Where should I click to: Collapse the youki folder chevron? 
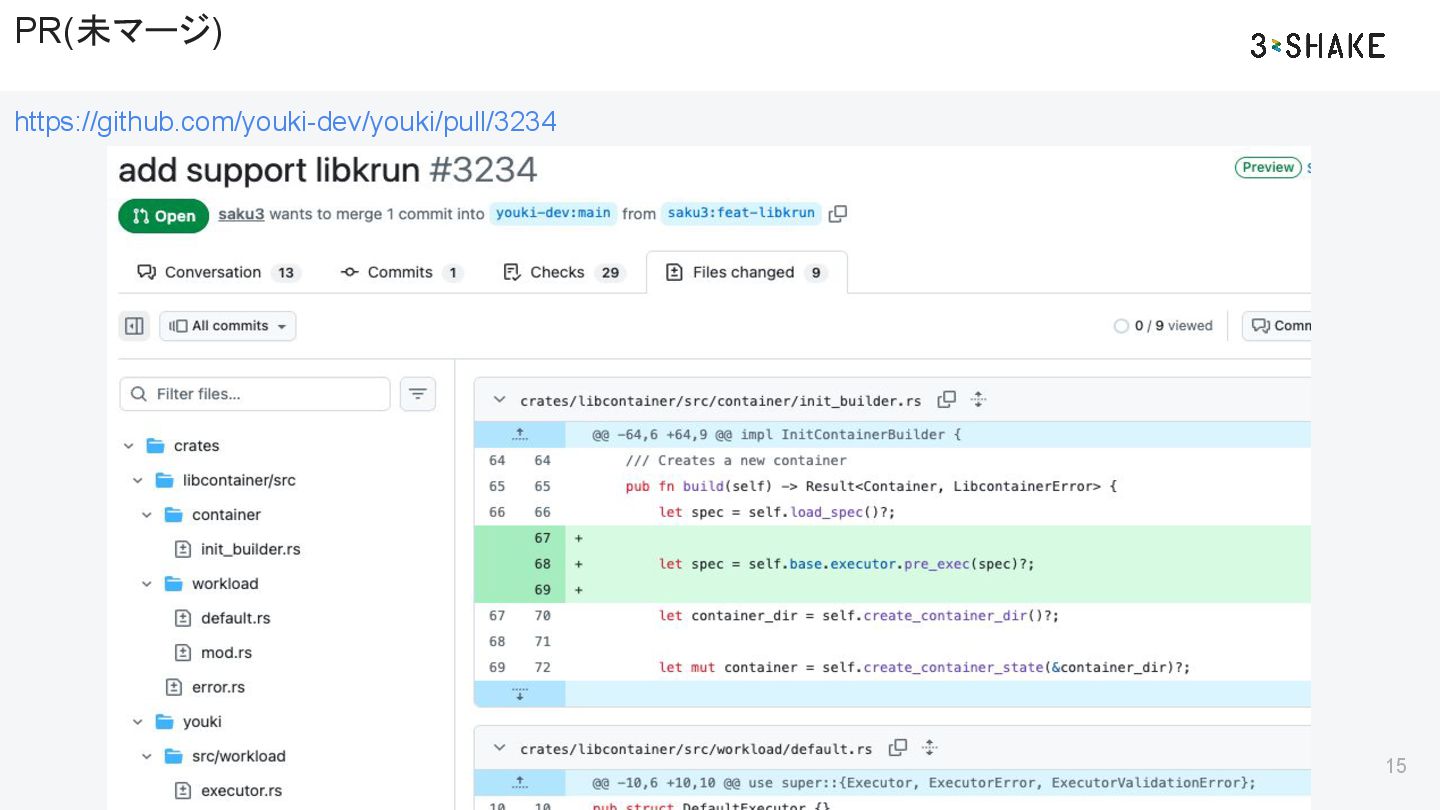click(x=137, y=722)
